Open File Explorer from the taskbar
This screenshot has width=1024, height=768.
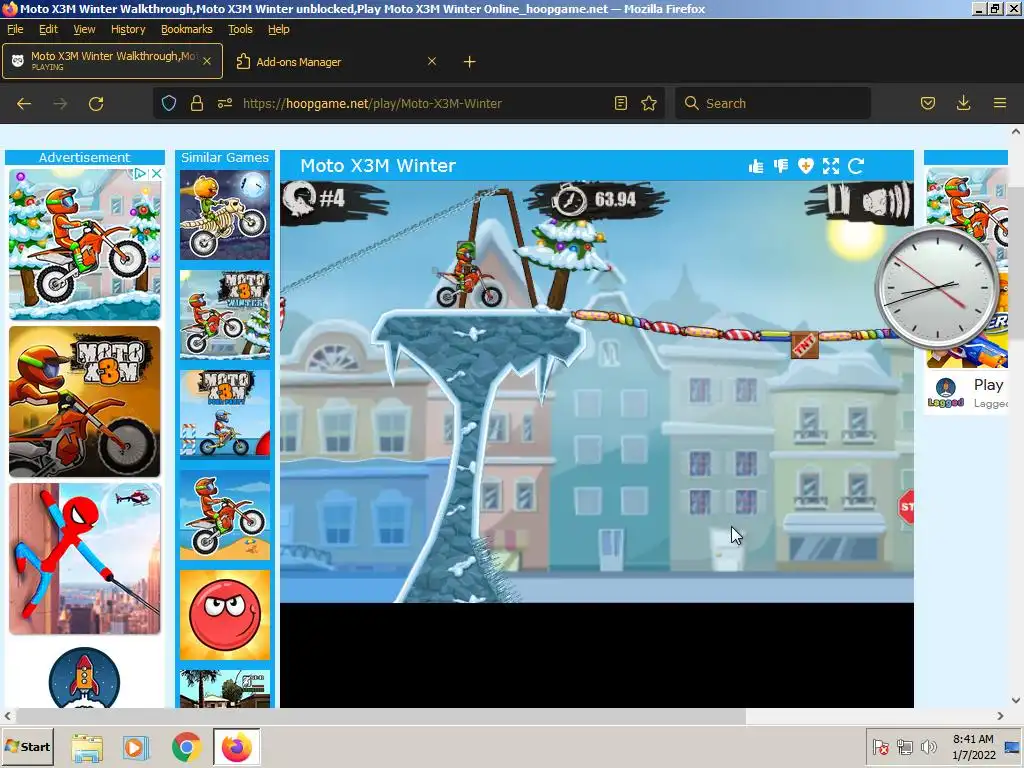tap(87, 748)
